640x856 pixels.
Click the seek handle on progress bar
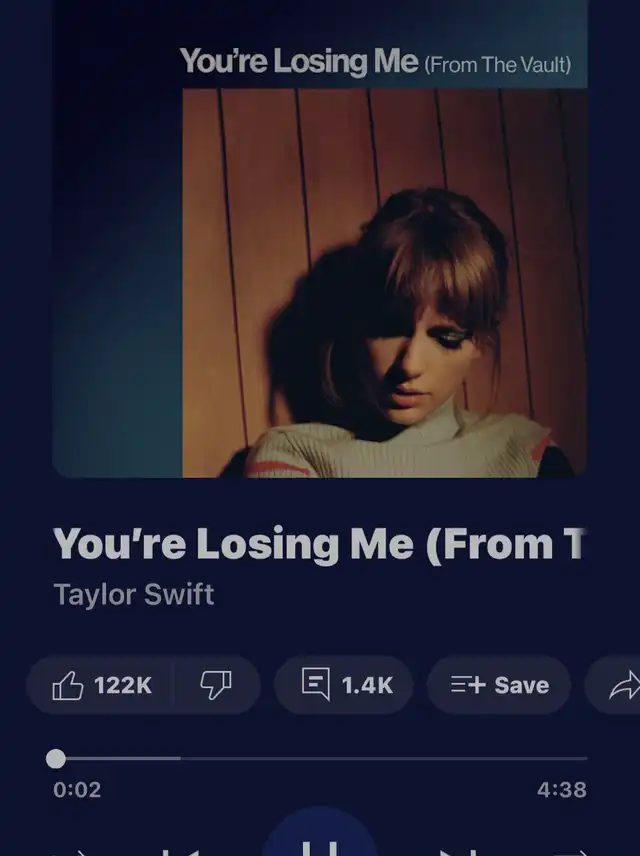56,759
